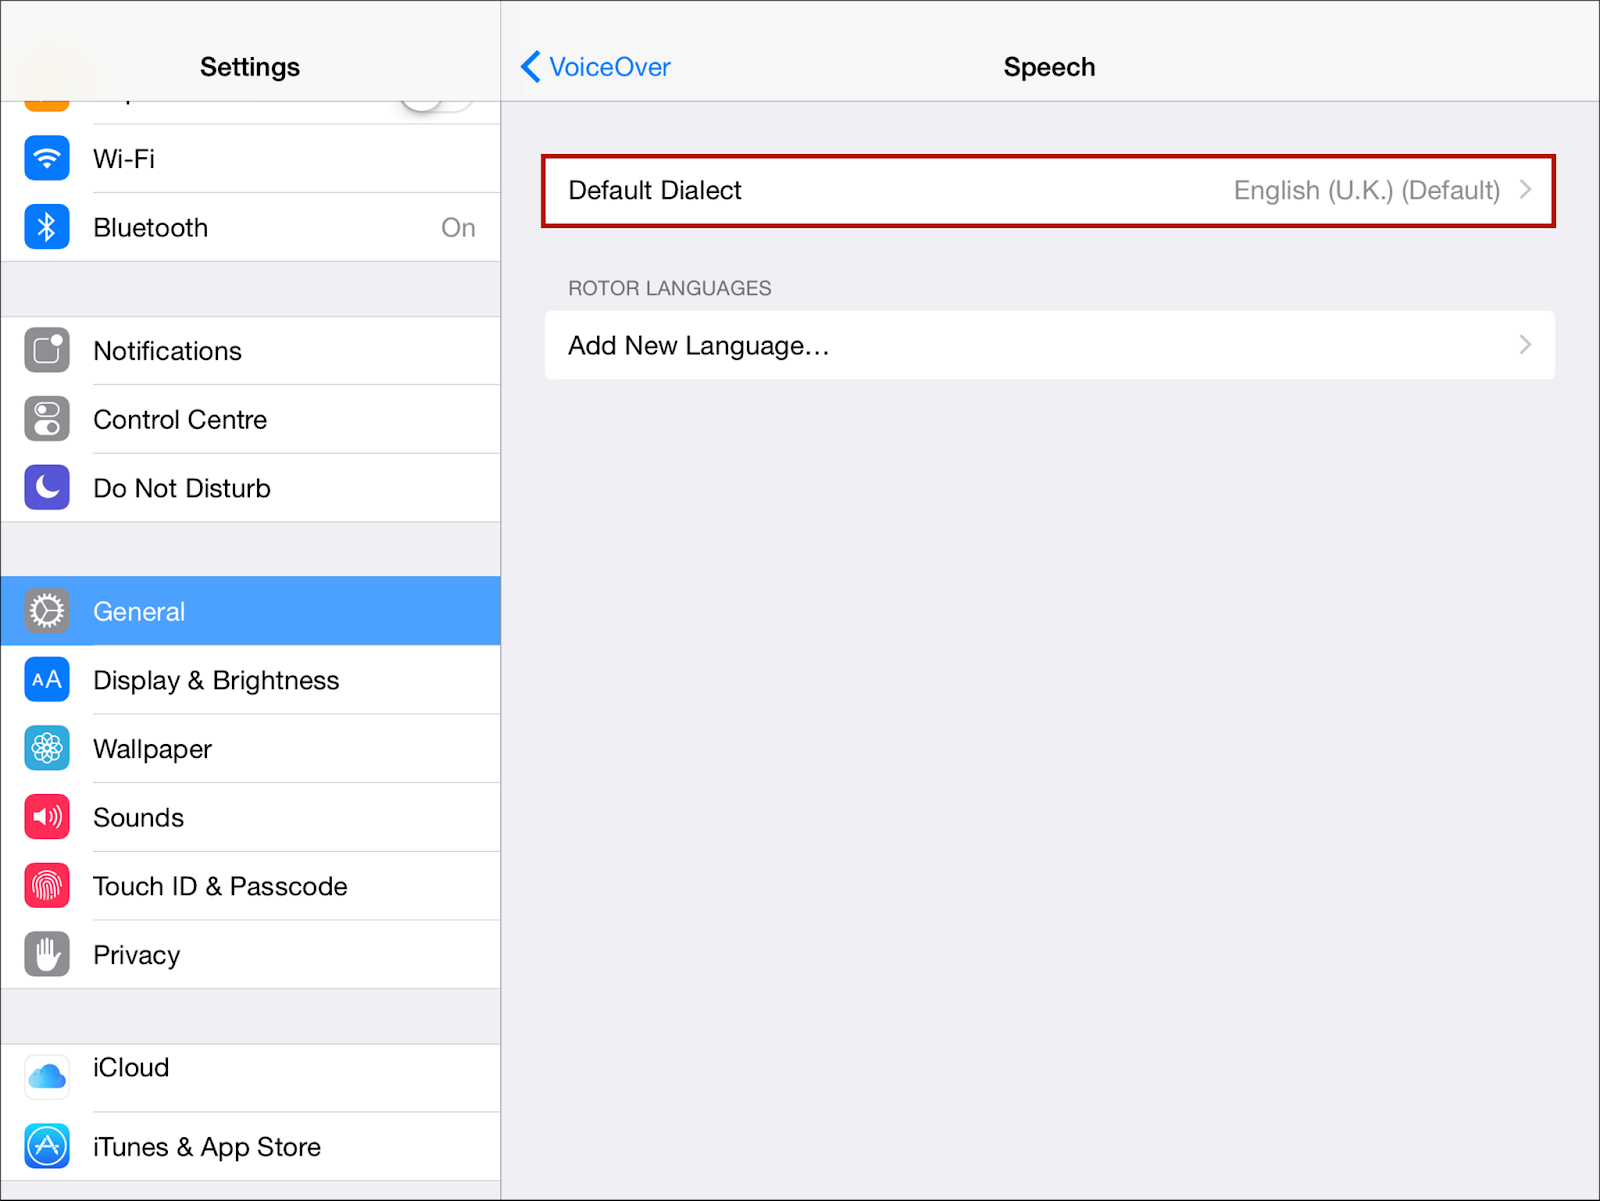
Task: Open the English (U.K.) (Default) dialect value
Action: (1366, 190)
